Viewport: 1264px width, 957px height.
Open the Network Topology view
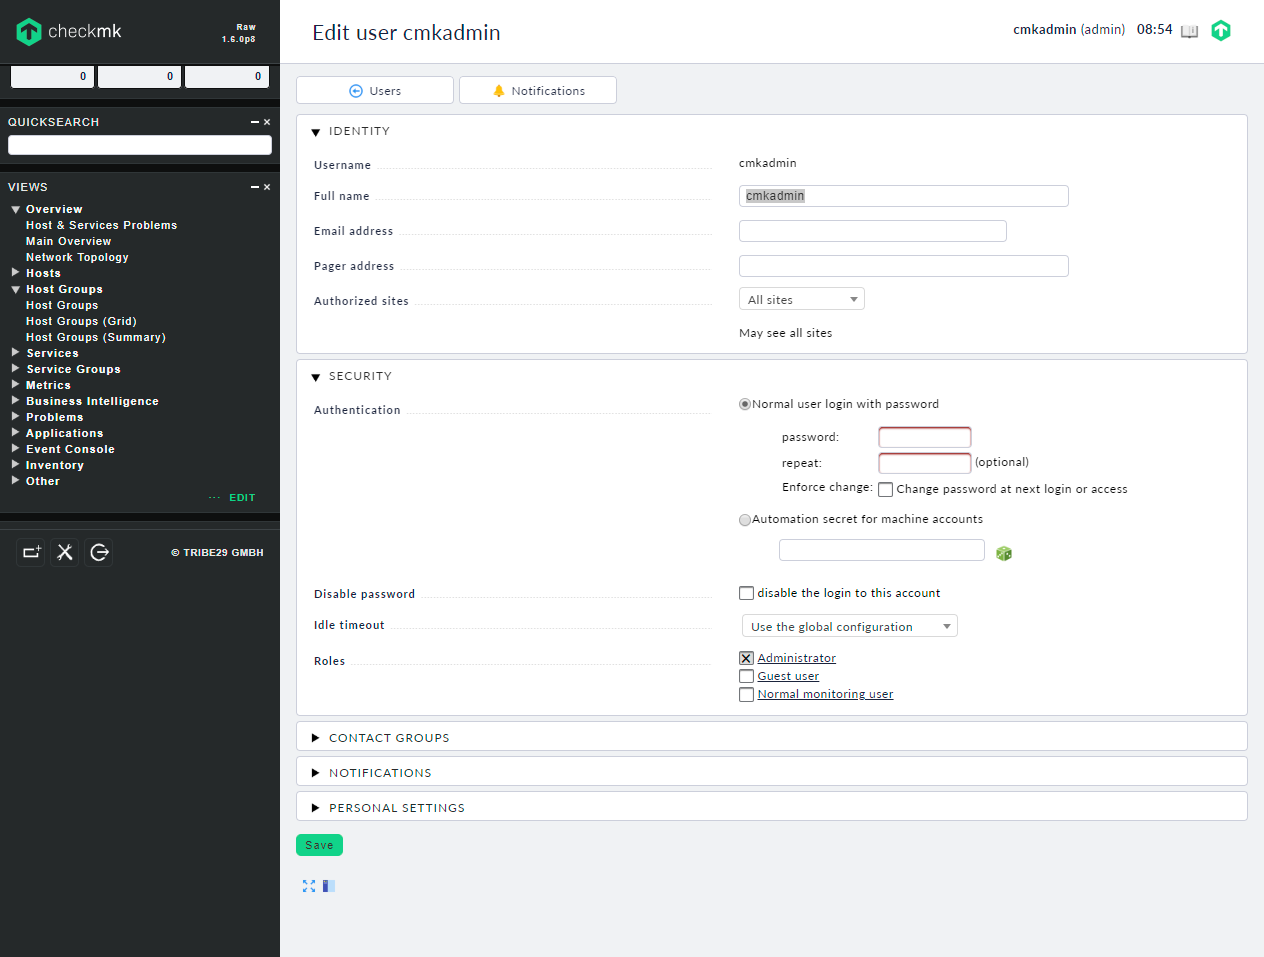tap(77, 257)
